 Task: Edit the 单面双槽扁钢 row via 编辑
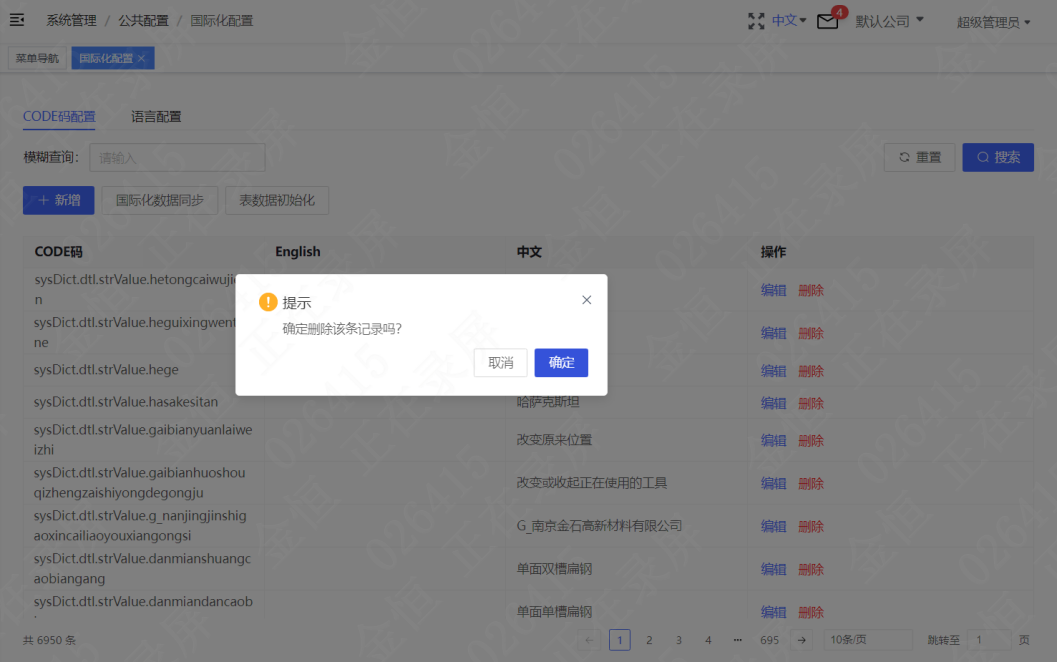(x=773, y=569)
